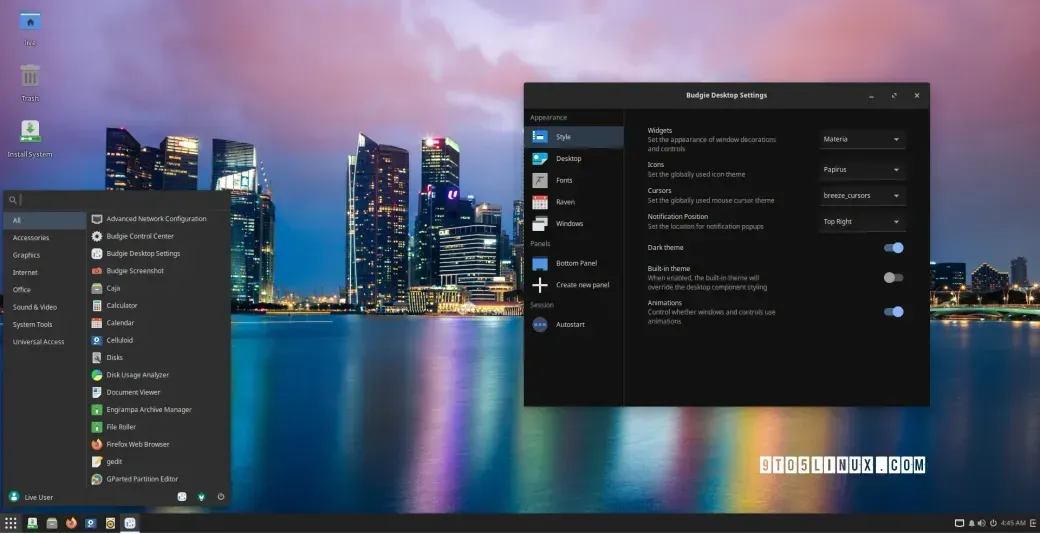Image resolution: width=1040 pixels, height=534 pixels.
Task: Click the Budgie Screenshot app icon
Action: [97, 271]
